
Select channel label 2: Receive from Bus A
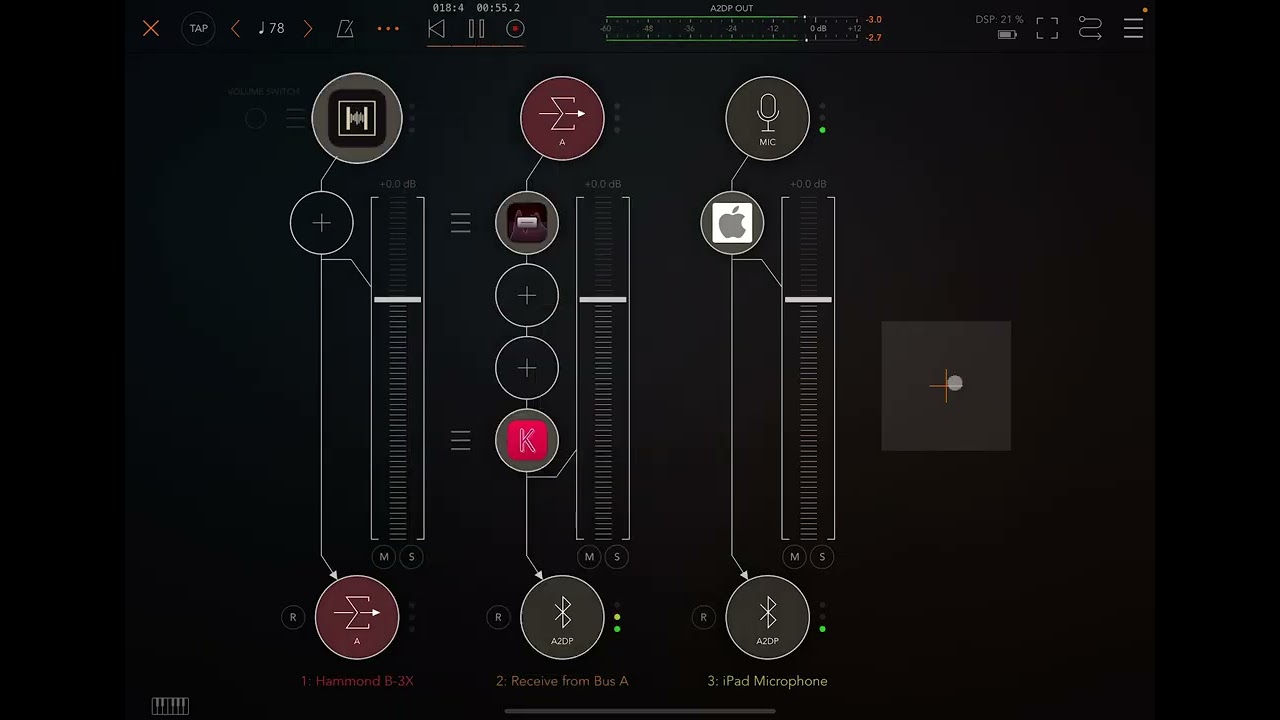point(562,681)
